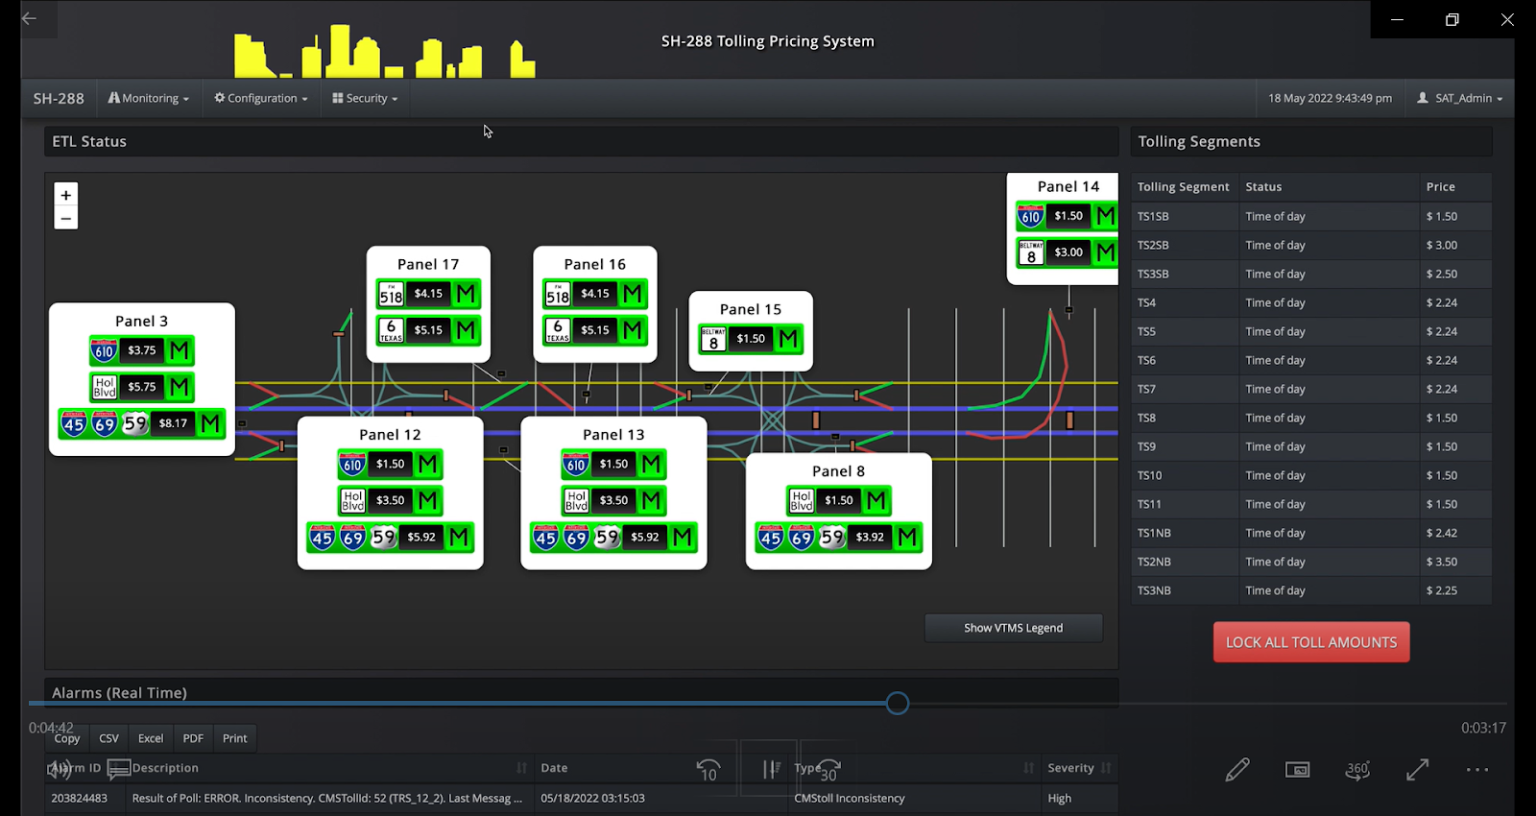Pause the video playback
Viewport: 1536px width, 816px height.
(769, 769)
